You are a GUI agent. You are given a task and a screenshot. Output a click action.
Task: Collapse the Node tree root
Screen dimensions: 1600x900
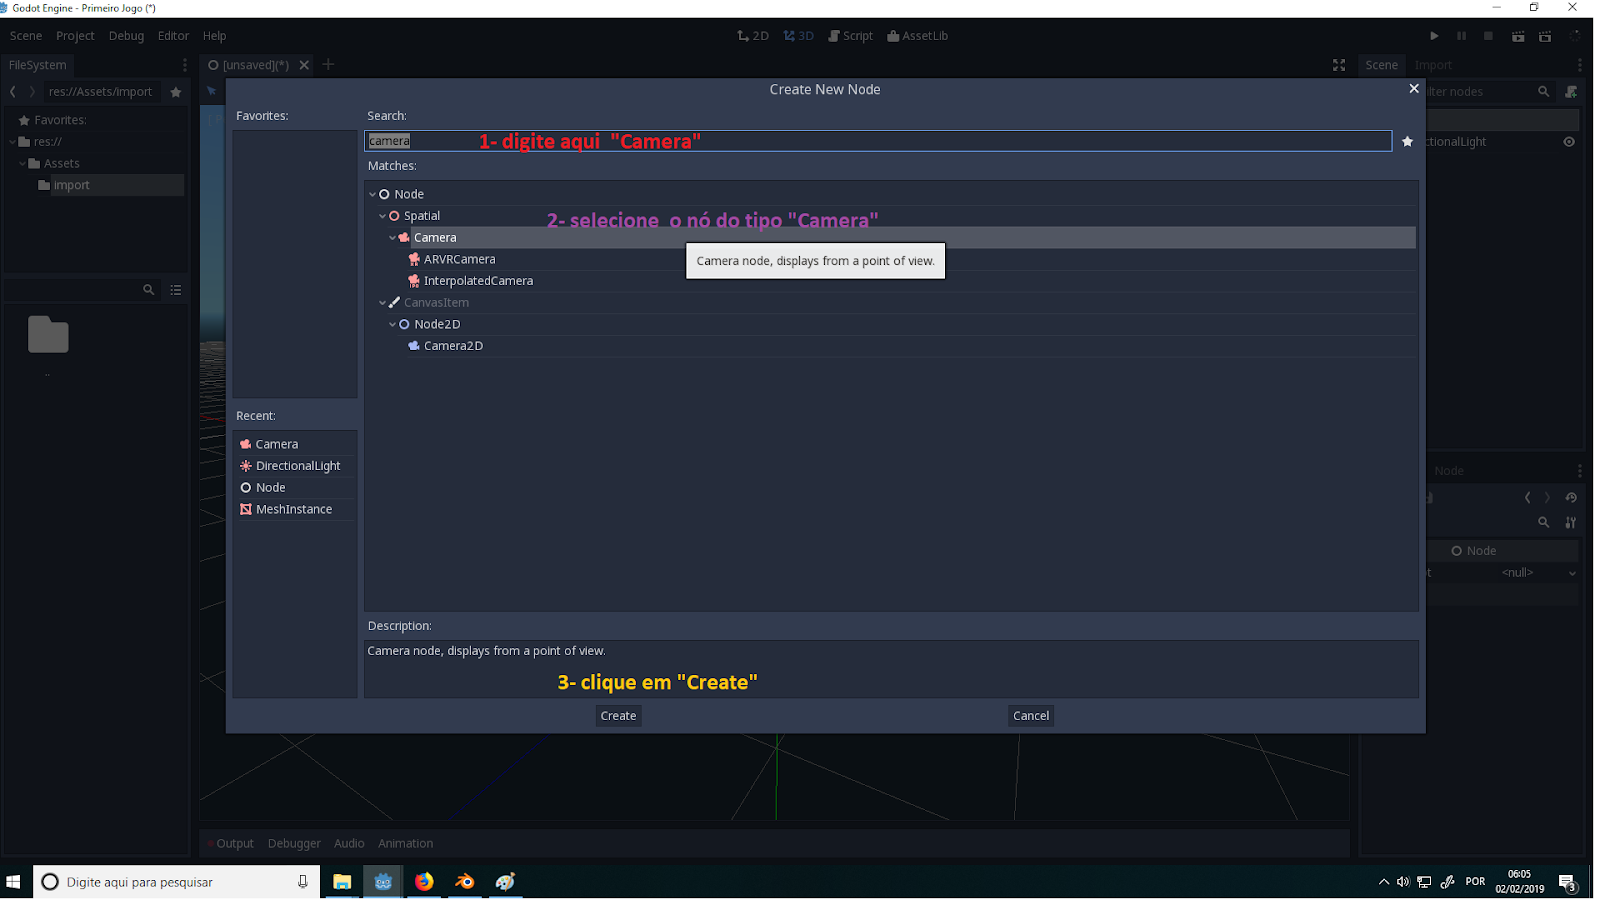(373, 194)
